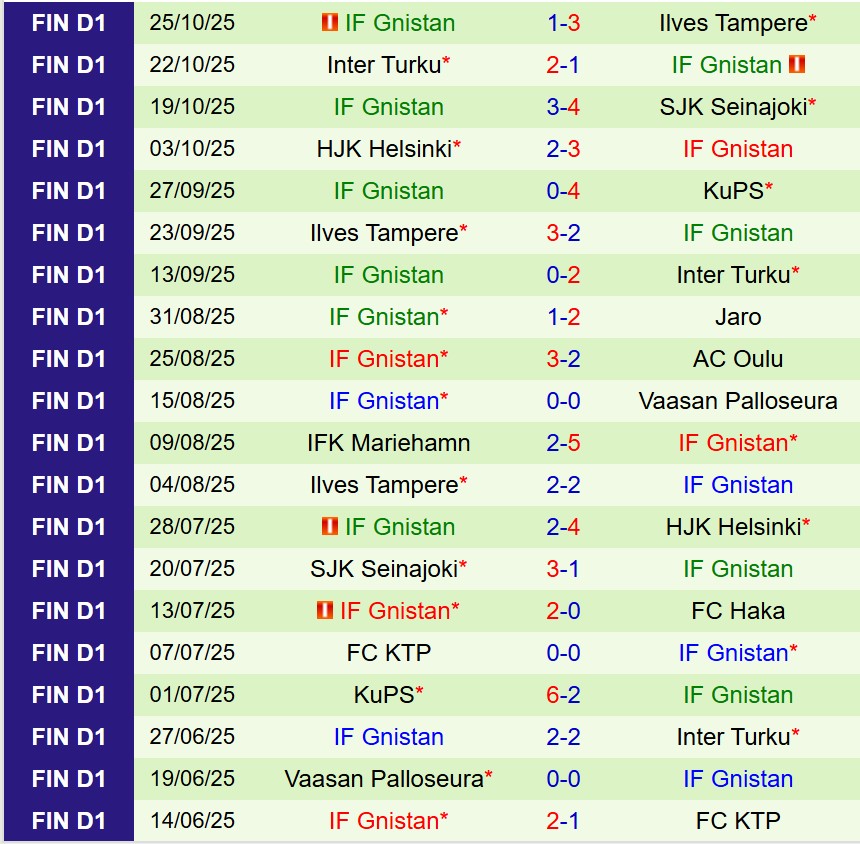Open Ilves Tampere in the 25/10/25 match
This screenshot has width=860, height=844.
click(733, 23)
